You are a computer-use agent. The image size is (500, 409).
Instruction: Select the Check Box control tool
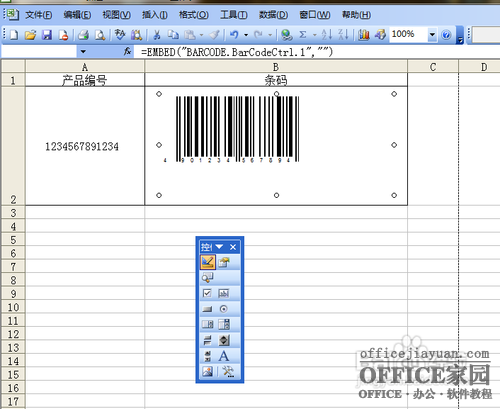coord(207,293)
